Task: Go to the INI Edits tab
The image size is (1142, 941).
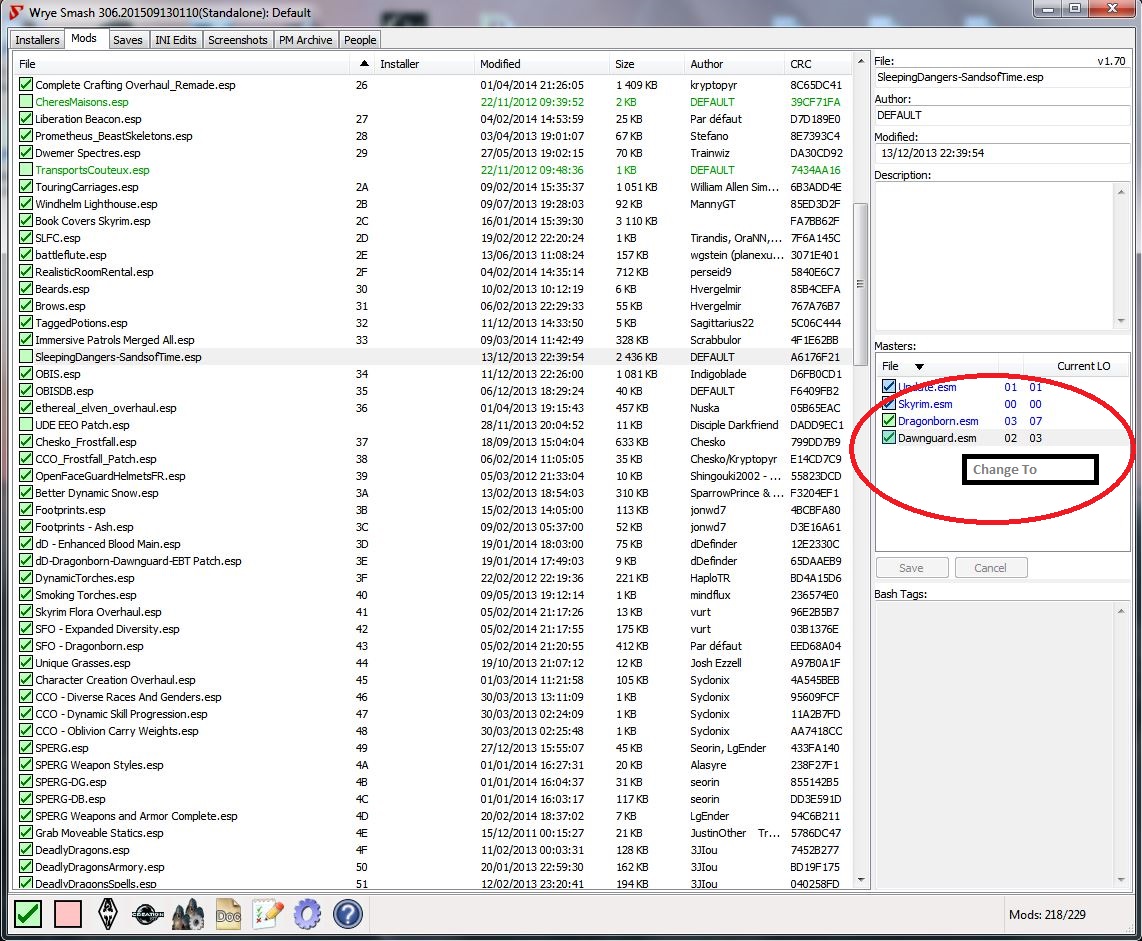Action: pos(176,40)
